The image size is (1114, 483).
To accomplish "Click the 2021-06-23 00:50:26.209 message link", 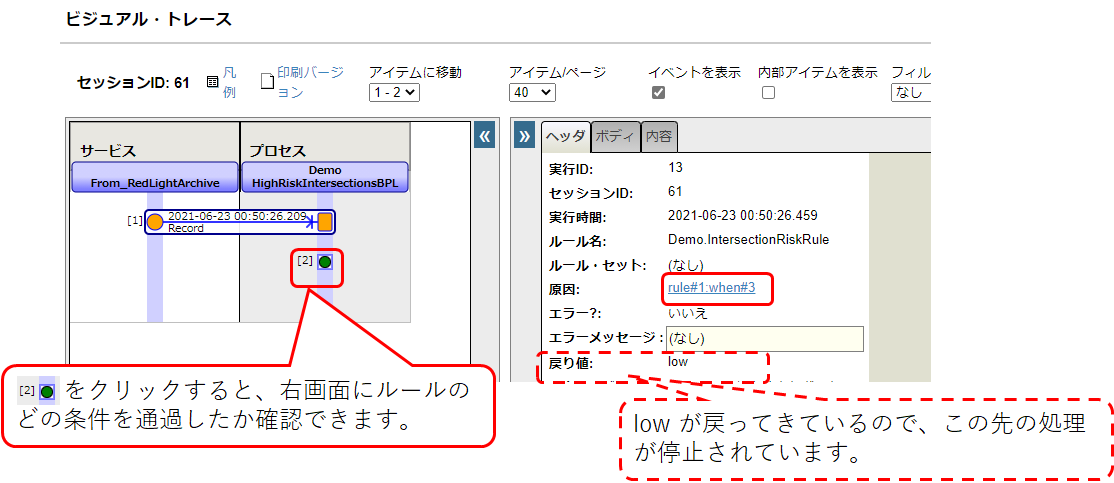I will click(237, 216).
